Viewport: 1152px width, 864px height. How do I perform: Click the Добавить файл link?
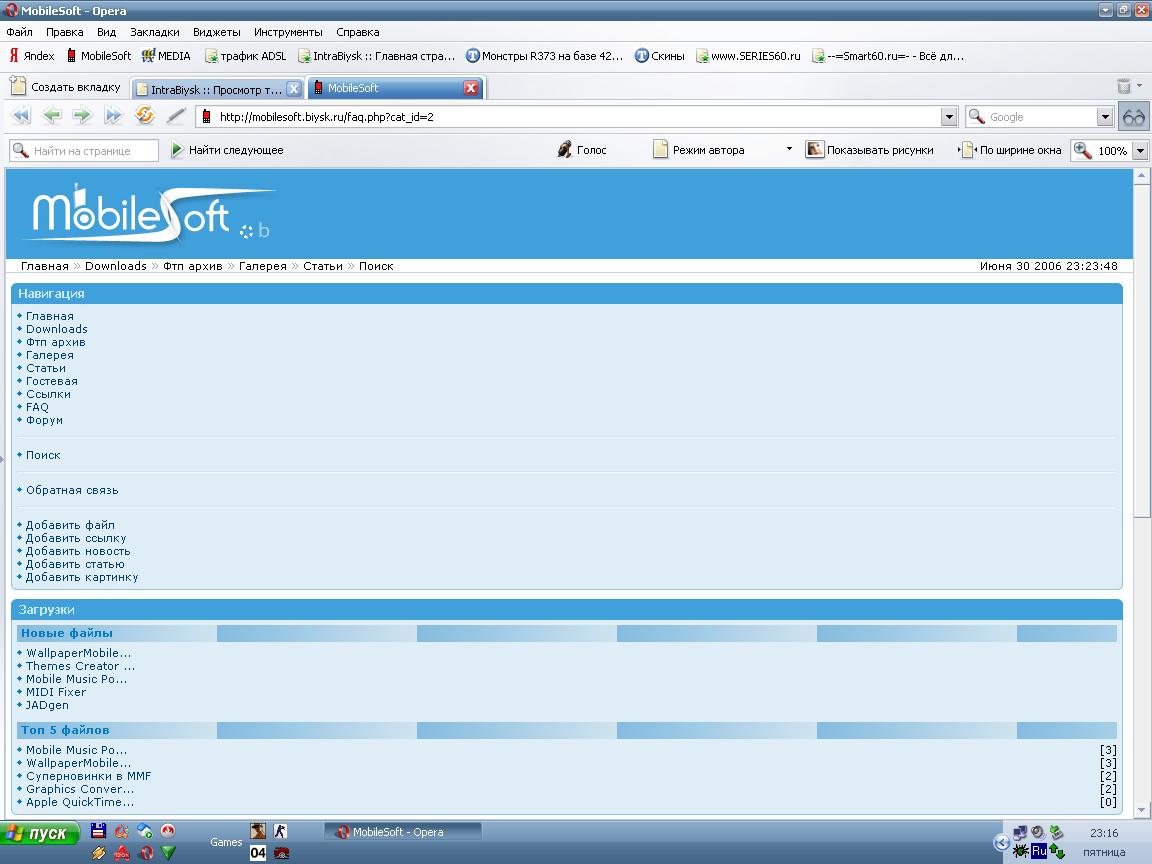(x=70, y=525)
